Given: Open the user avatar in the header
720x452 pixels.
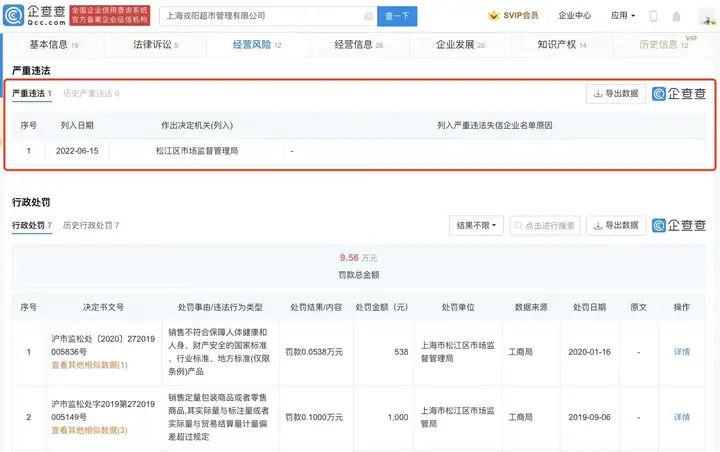Looking at the screenshot, I should tap(708, 17).
